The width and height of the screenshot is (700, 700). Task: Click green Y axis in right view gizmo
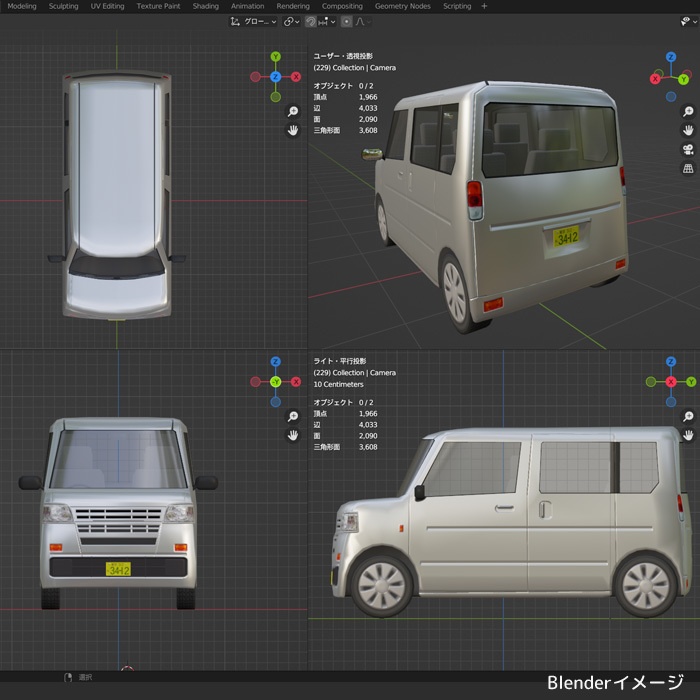coord(691,382)
